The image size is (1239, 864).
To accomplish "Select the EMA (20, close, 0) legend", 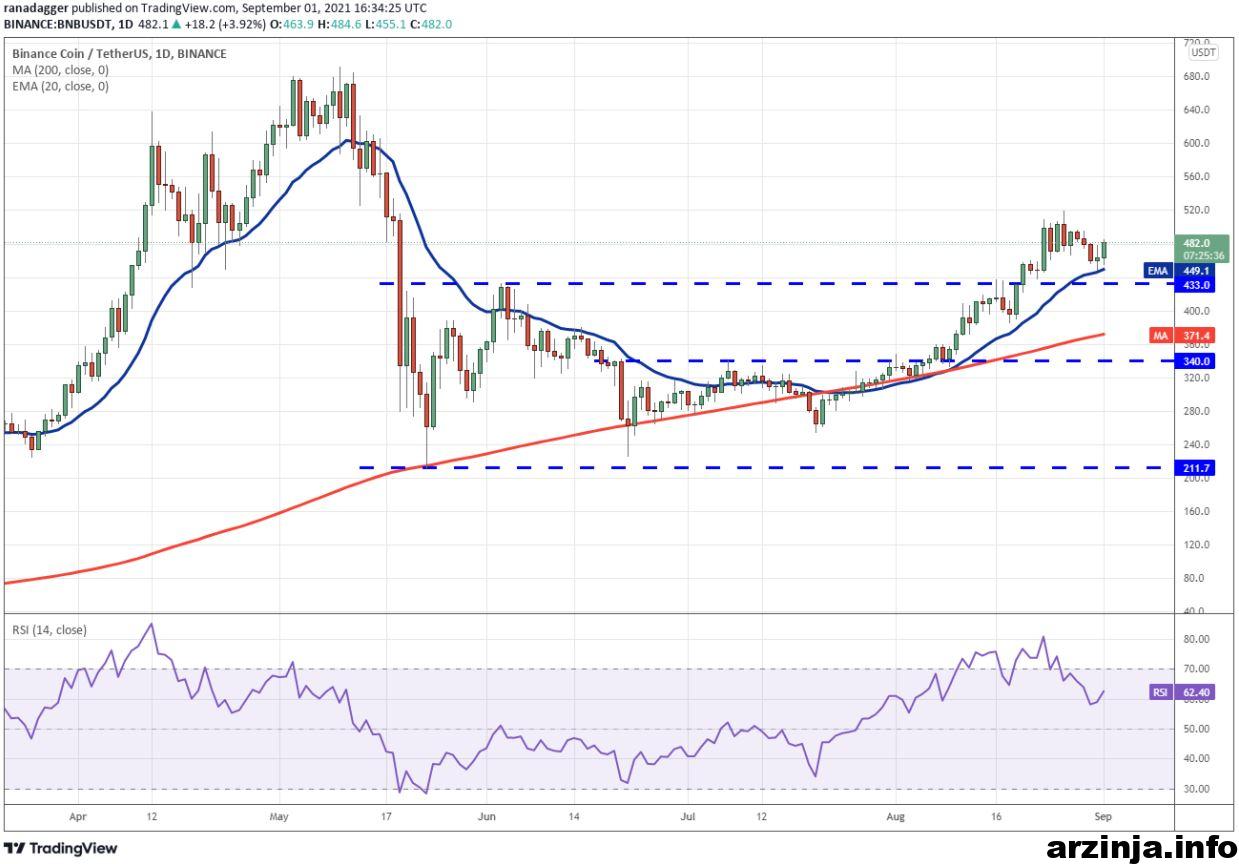I will (x=61, y=87).
